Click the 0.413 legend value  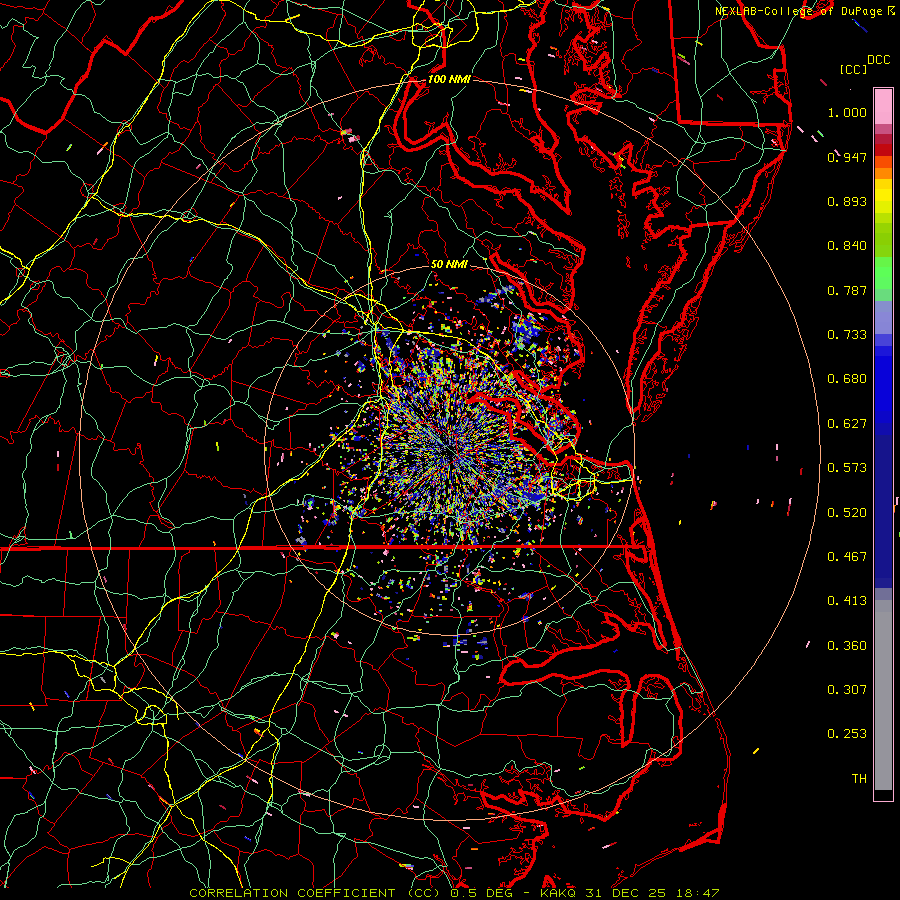[847, 601]
